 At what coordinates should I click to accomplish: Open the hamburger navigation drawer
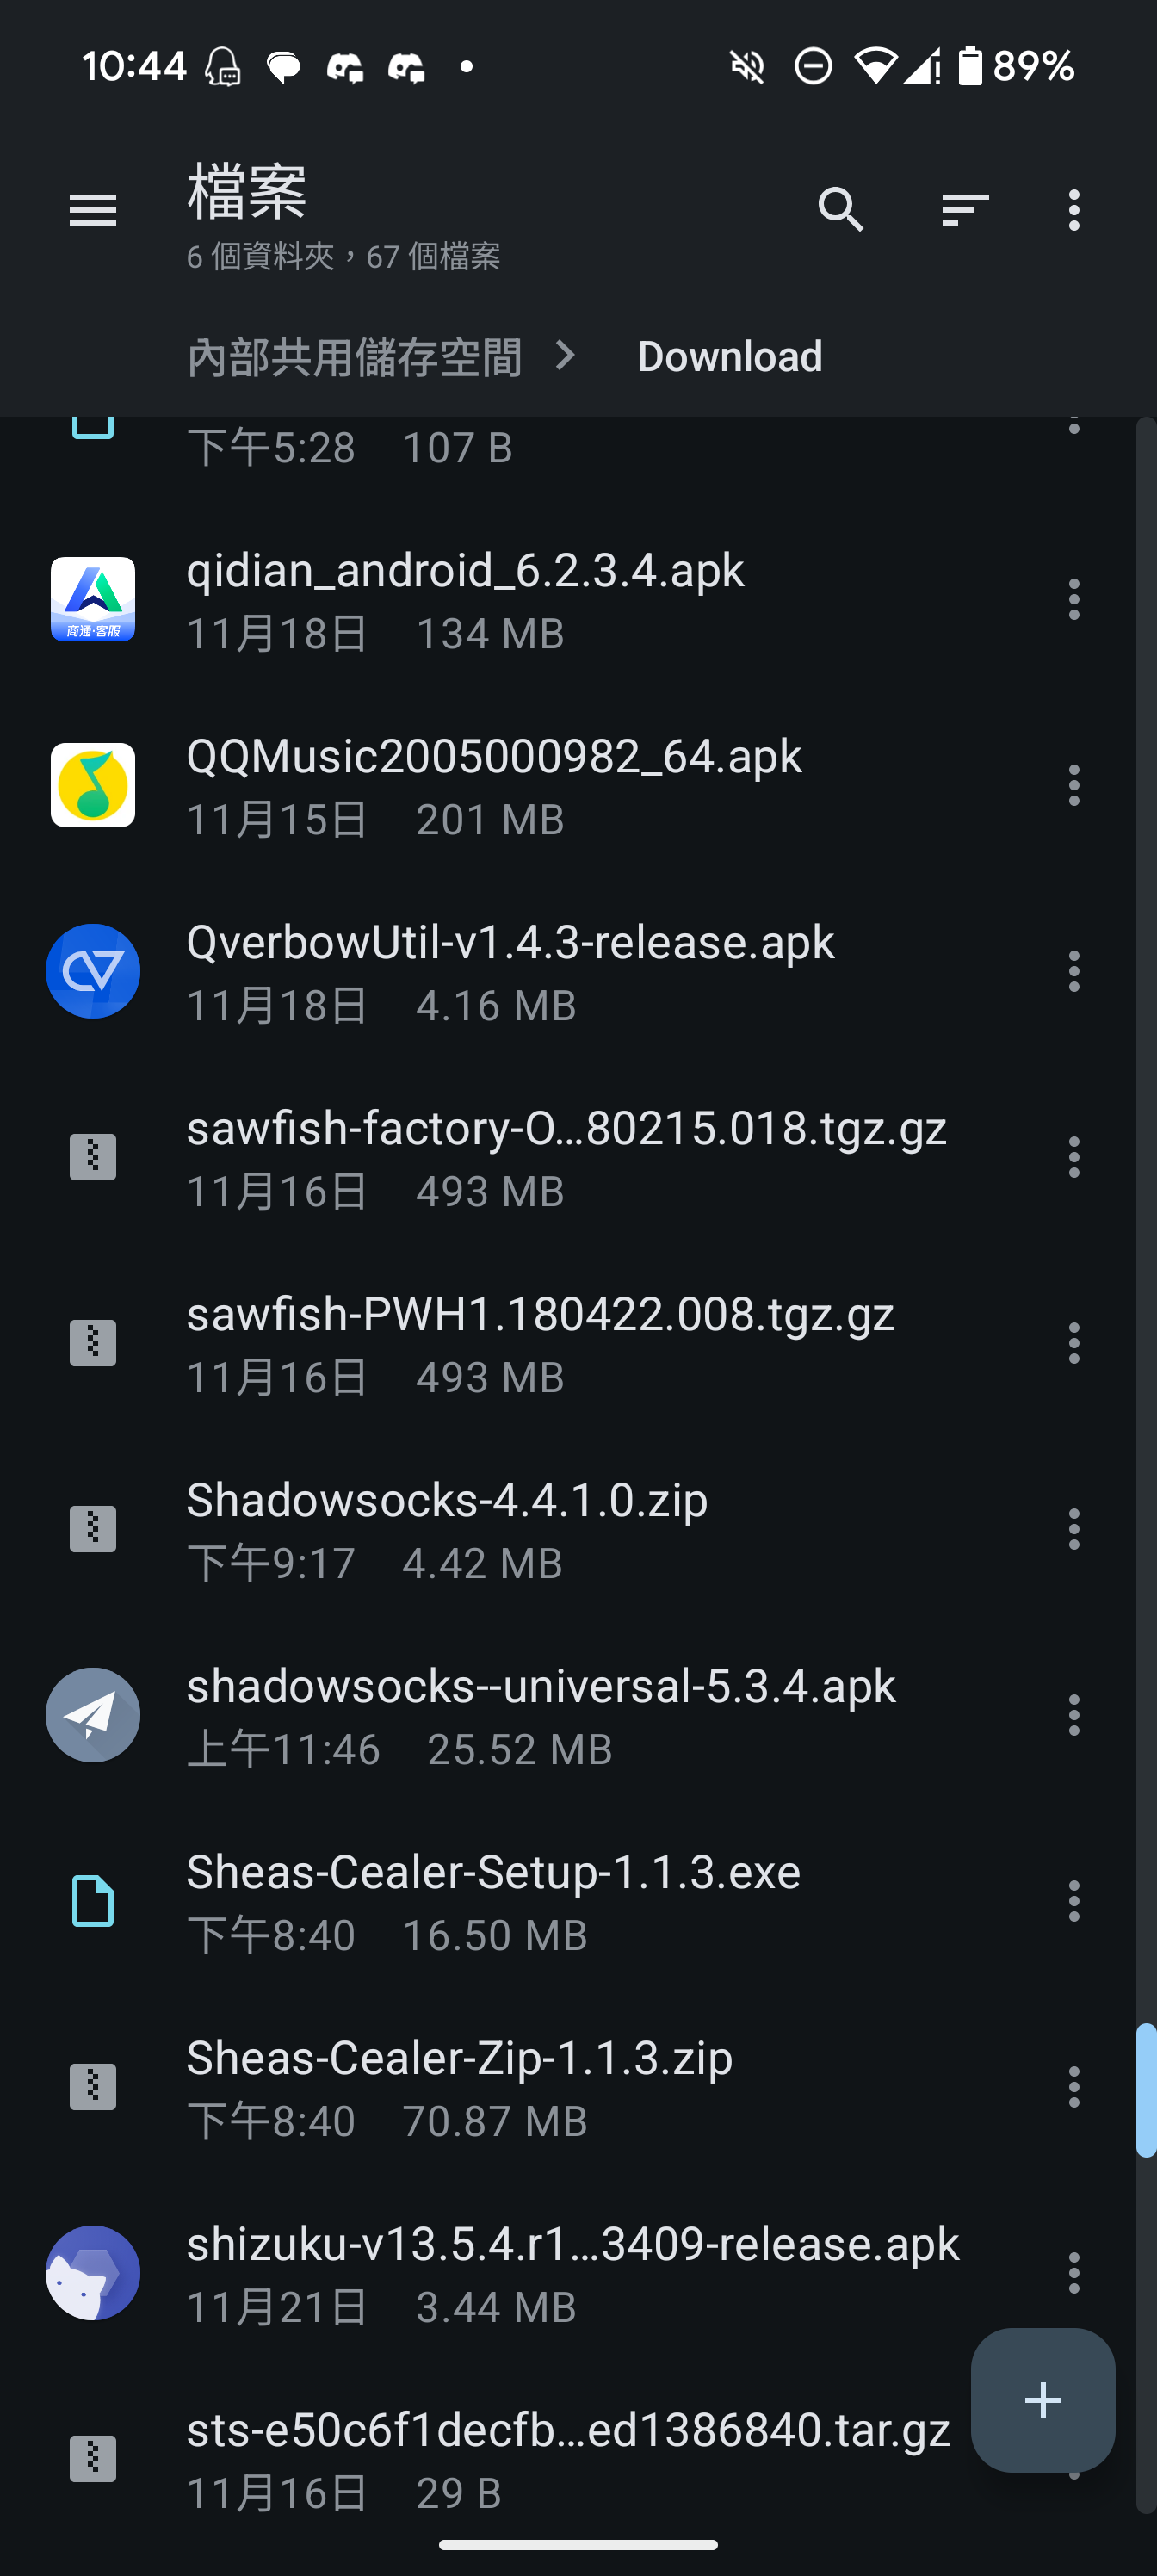92,210
